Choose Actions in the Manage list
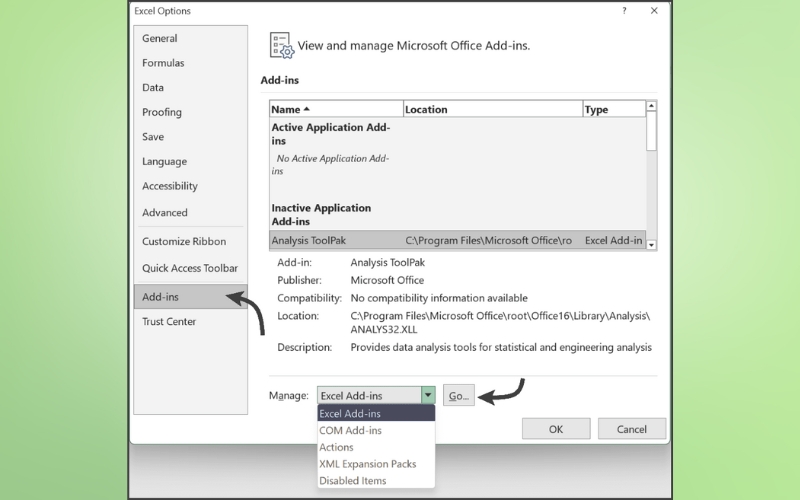Image resolution: width=800 pixels, height=500 pixels. click(376, 447)
